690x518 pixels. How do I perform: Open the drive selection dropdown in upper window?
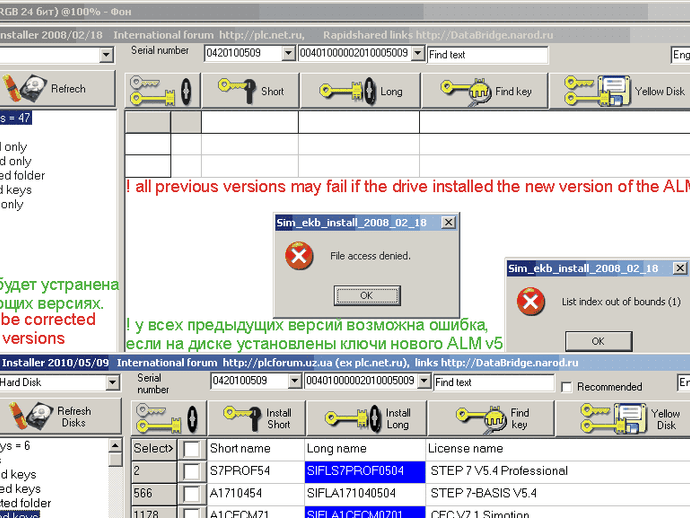(106, 55)
